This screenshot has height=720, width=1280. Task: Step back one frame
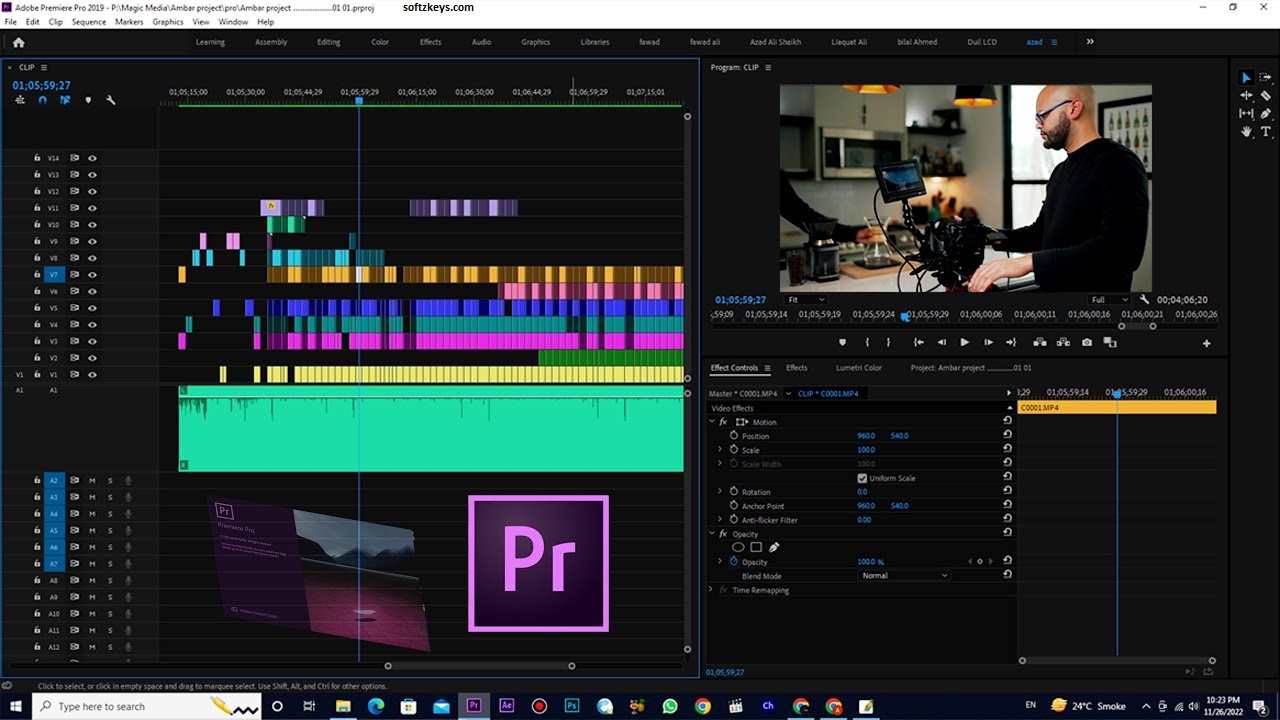(x=941, y=342)
